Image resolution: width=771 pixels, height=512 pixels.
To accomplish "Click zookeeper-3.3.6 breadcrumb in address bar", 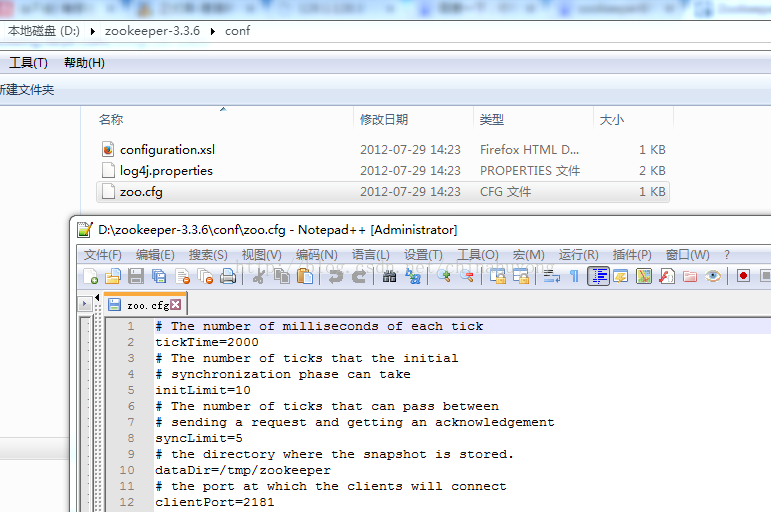I will point(152,31).
